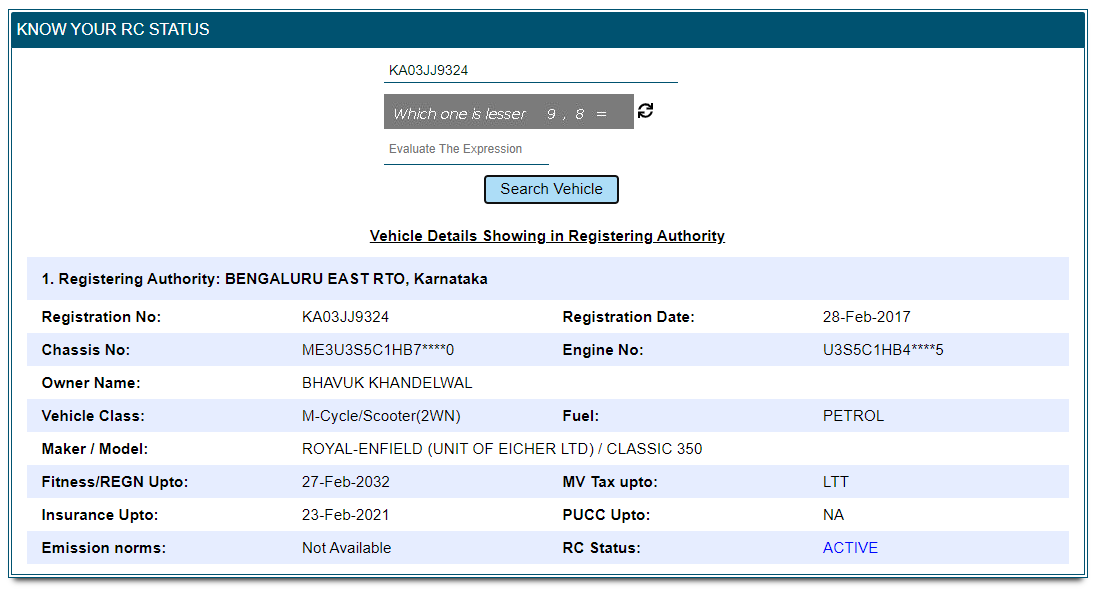Select the ACTIVE RC Status link
1099x589 pixels.
[850, 547]
